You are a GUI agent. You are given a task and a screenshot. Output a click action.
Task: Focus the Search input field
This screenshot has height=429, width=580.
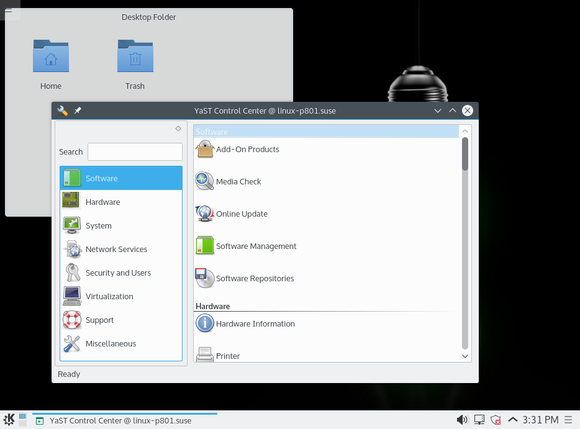coord(135,152)
